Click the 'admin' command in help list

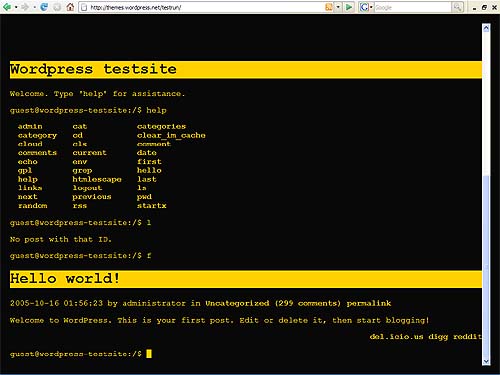tap(30, 126)
